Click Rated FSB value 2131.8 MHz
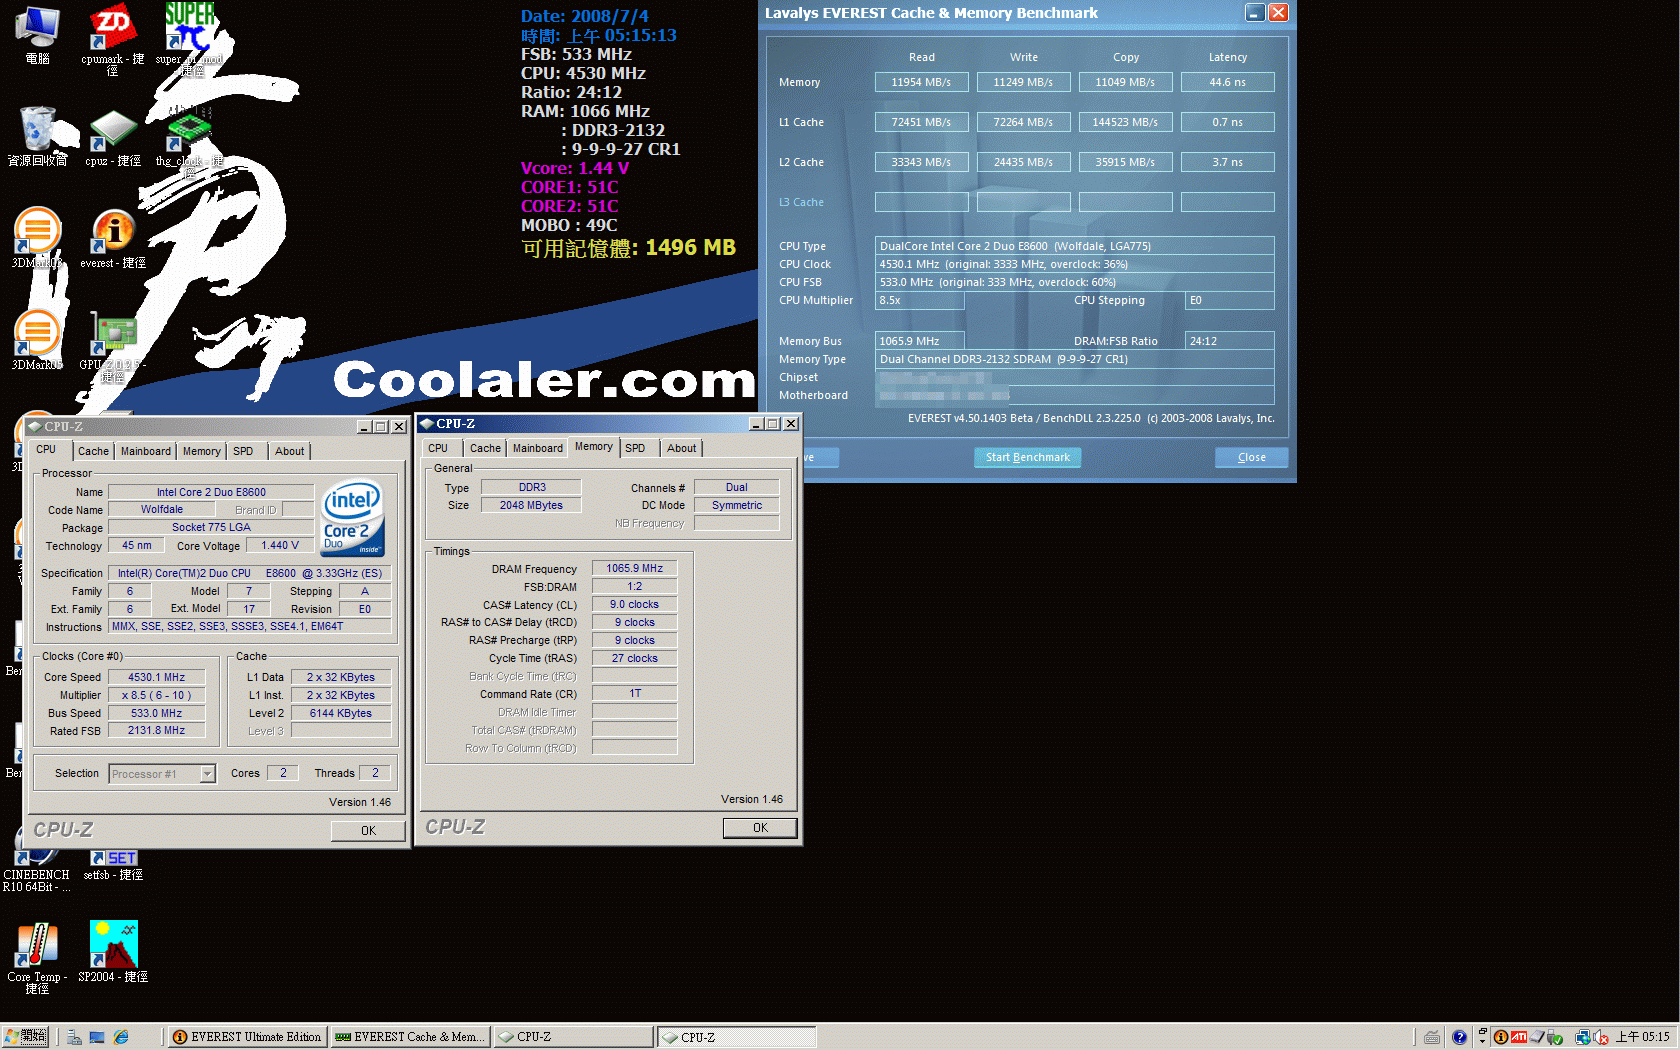The width and height of the screenshot is (1680, 1050). point(156,730)
